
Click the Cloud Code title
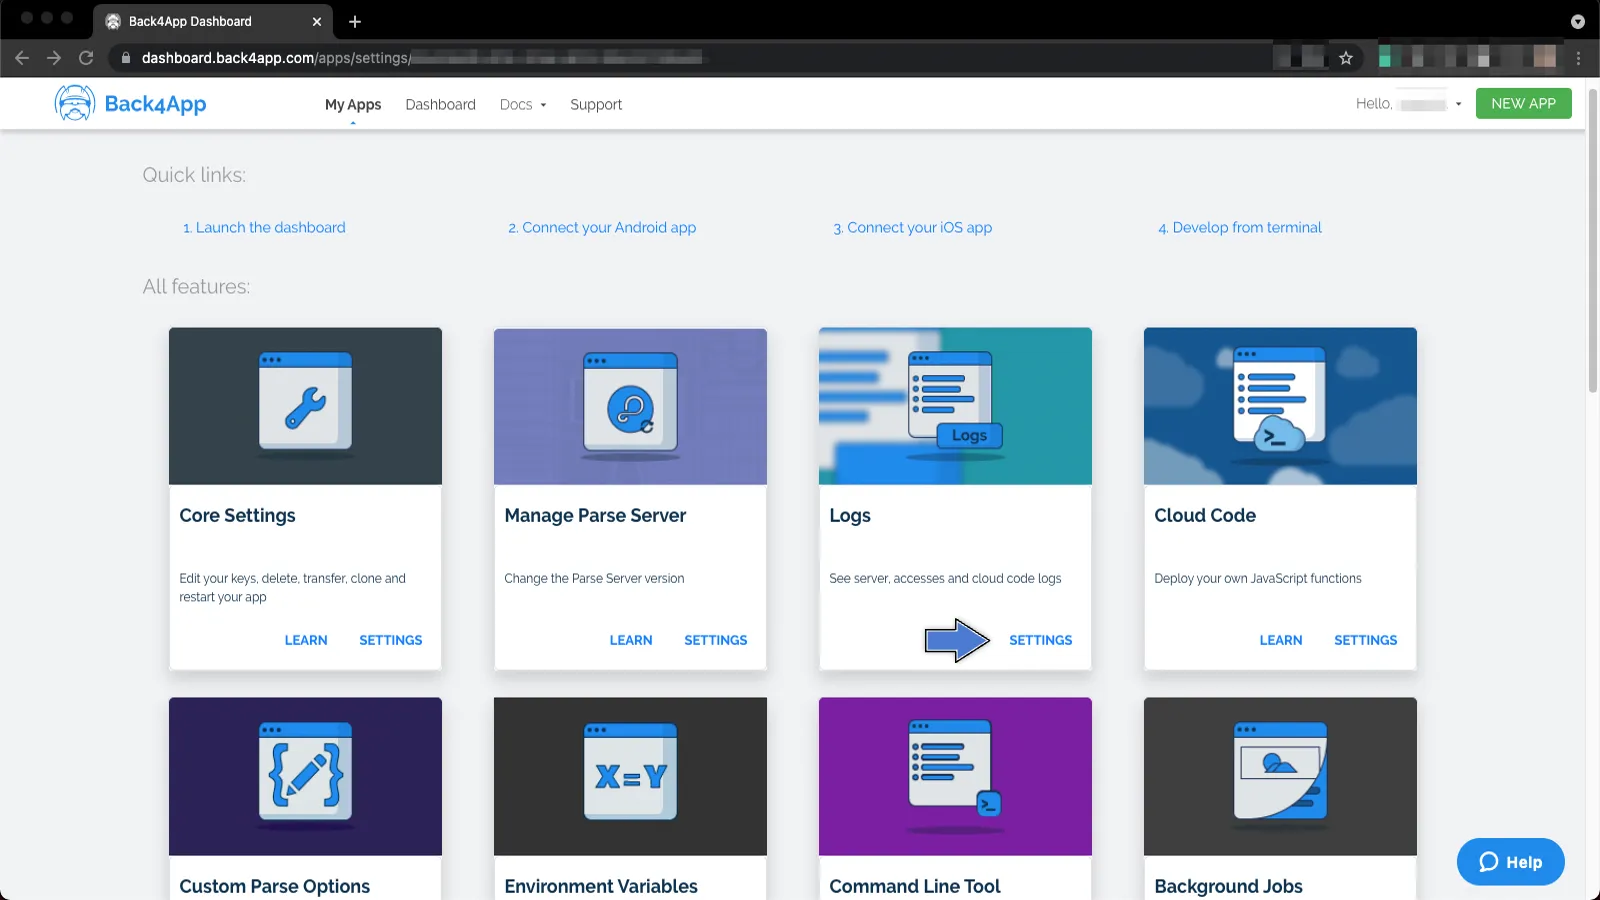pyautogui.click(x=1205, y=516)
